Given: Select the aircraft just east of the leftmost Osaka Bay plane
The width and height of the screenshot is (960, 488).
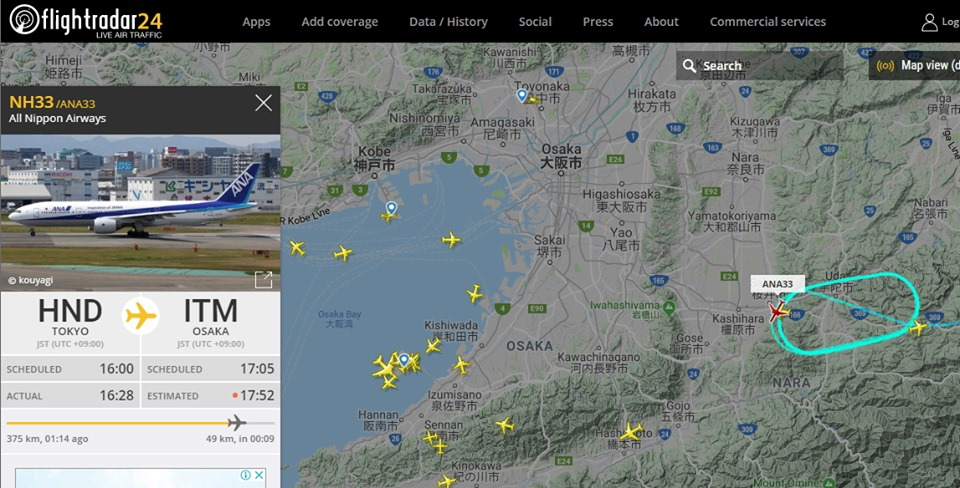Looking at the screenshot, I should (343, 253).
